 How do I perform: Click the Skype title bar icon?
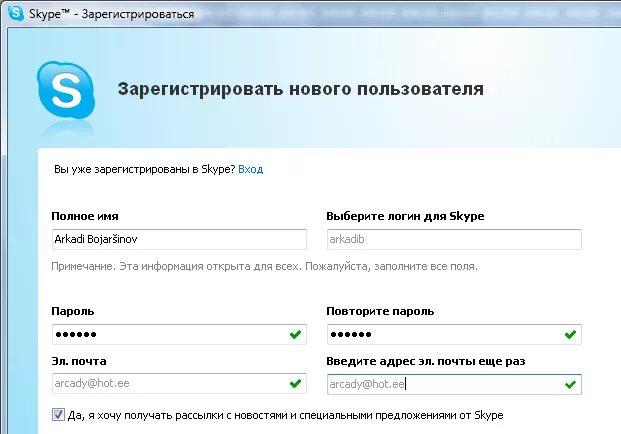pyautogui.click(x=15, y=13)
